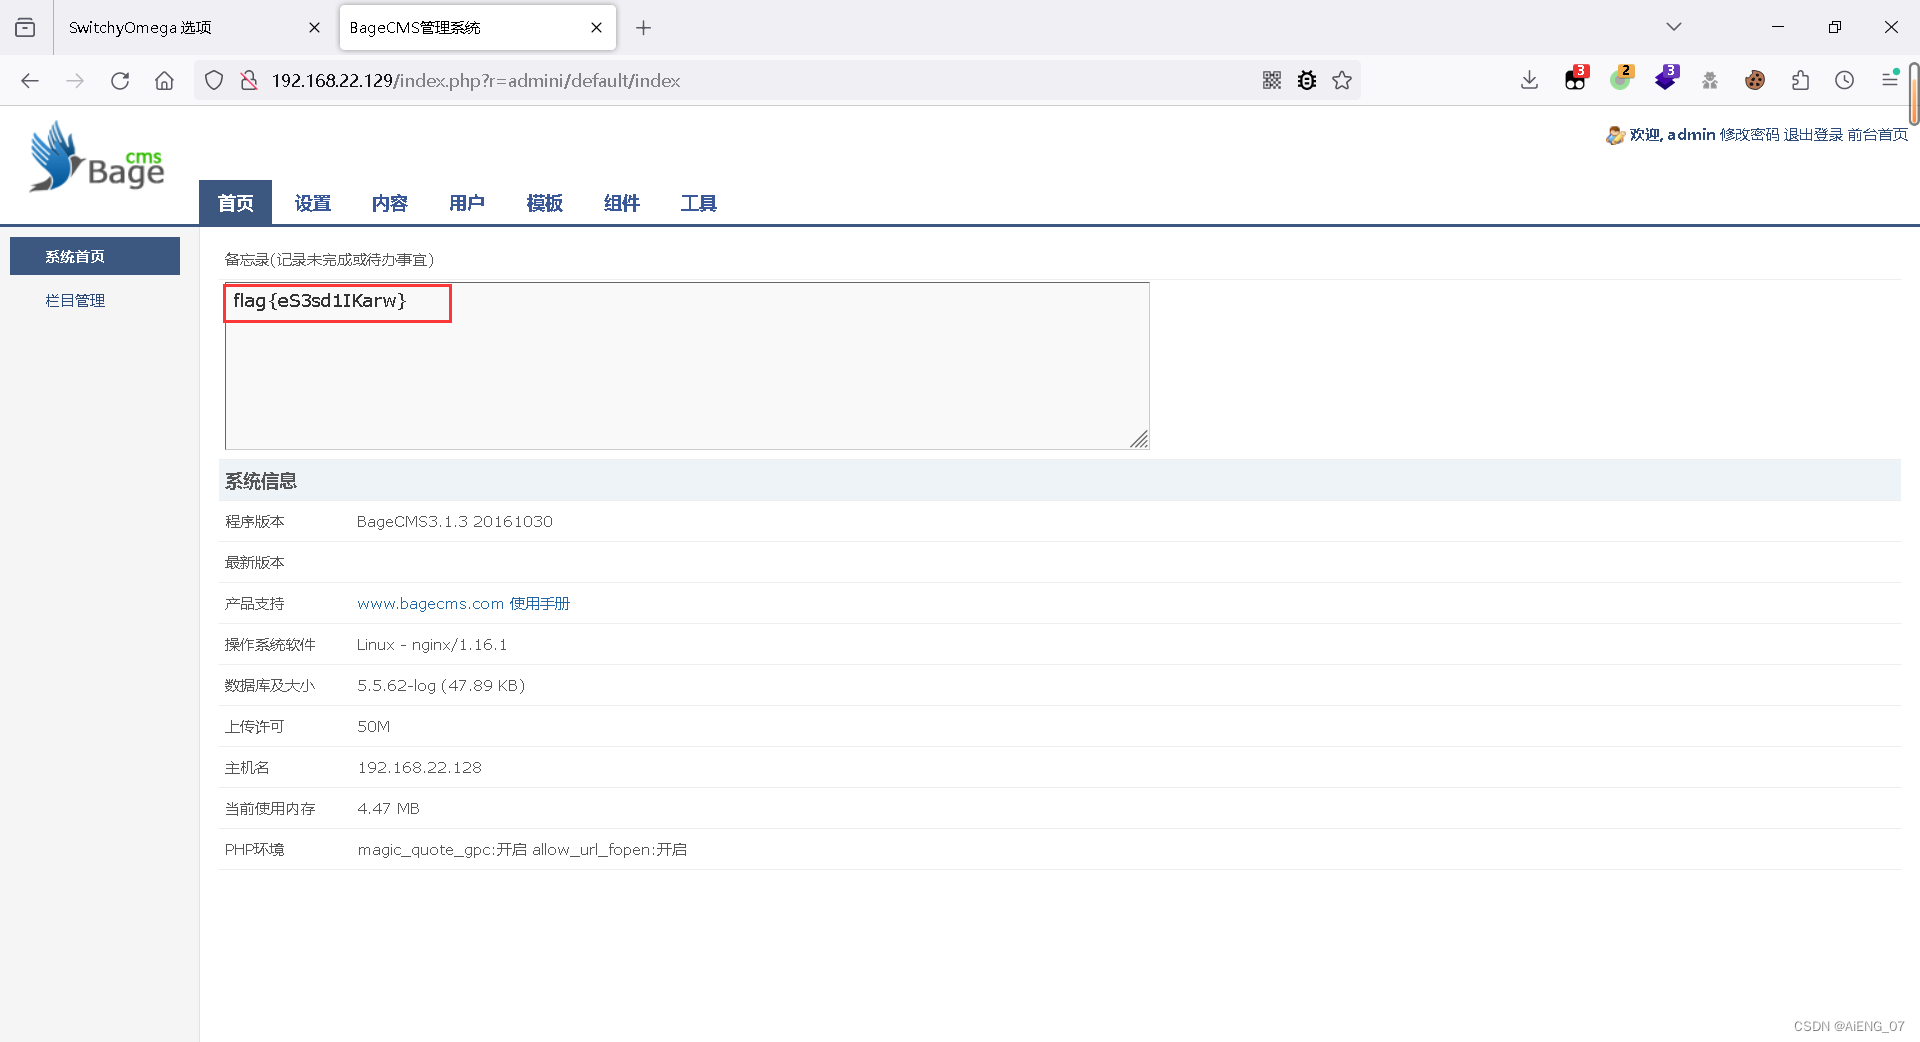Go to the browser home page

pos(164,80)
